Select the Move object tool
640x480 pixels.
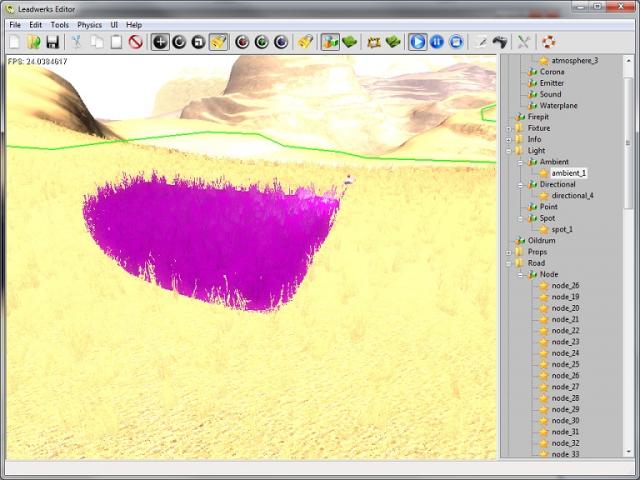pyautogui.click(x=160, y=42)
